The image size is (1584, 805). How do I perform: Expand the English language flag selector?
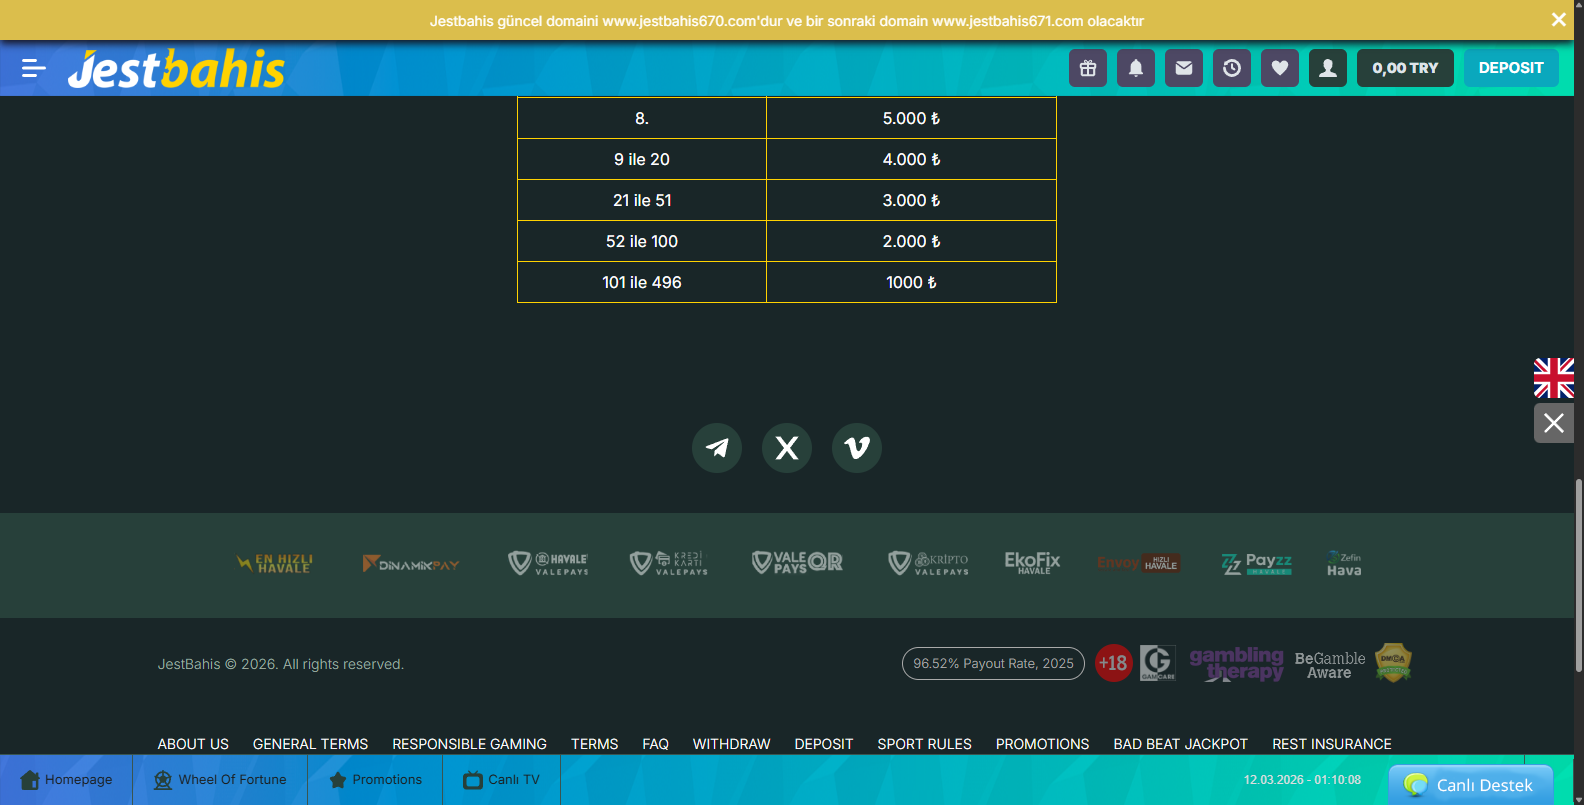tap(1554, 378)
